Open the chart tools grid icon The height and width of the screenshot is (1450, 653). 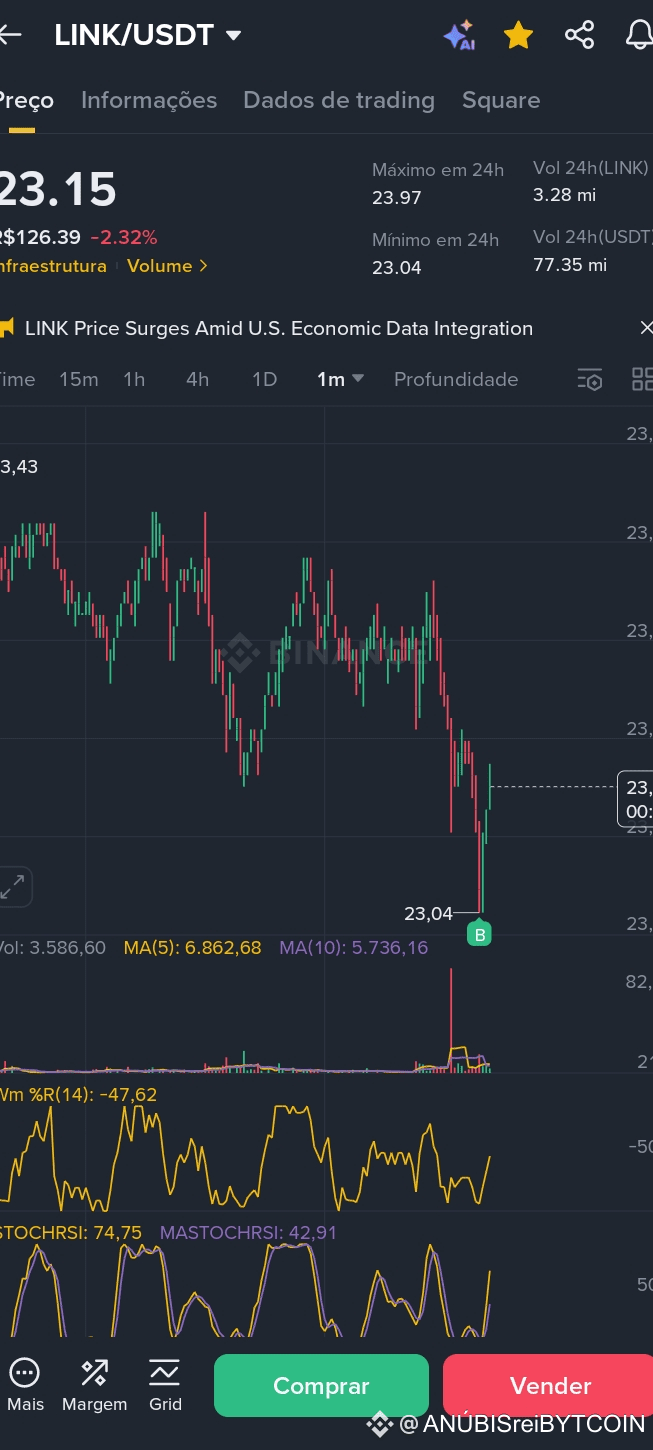642,379
